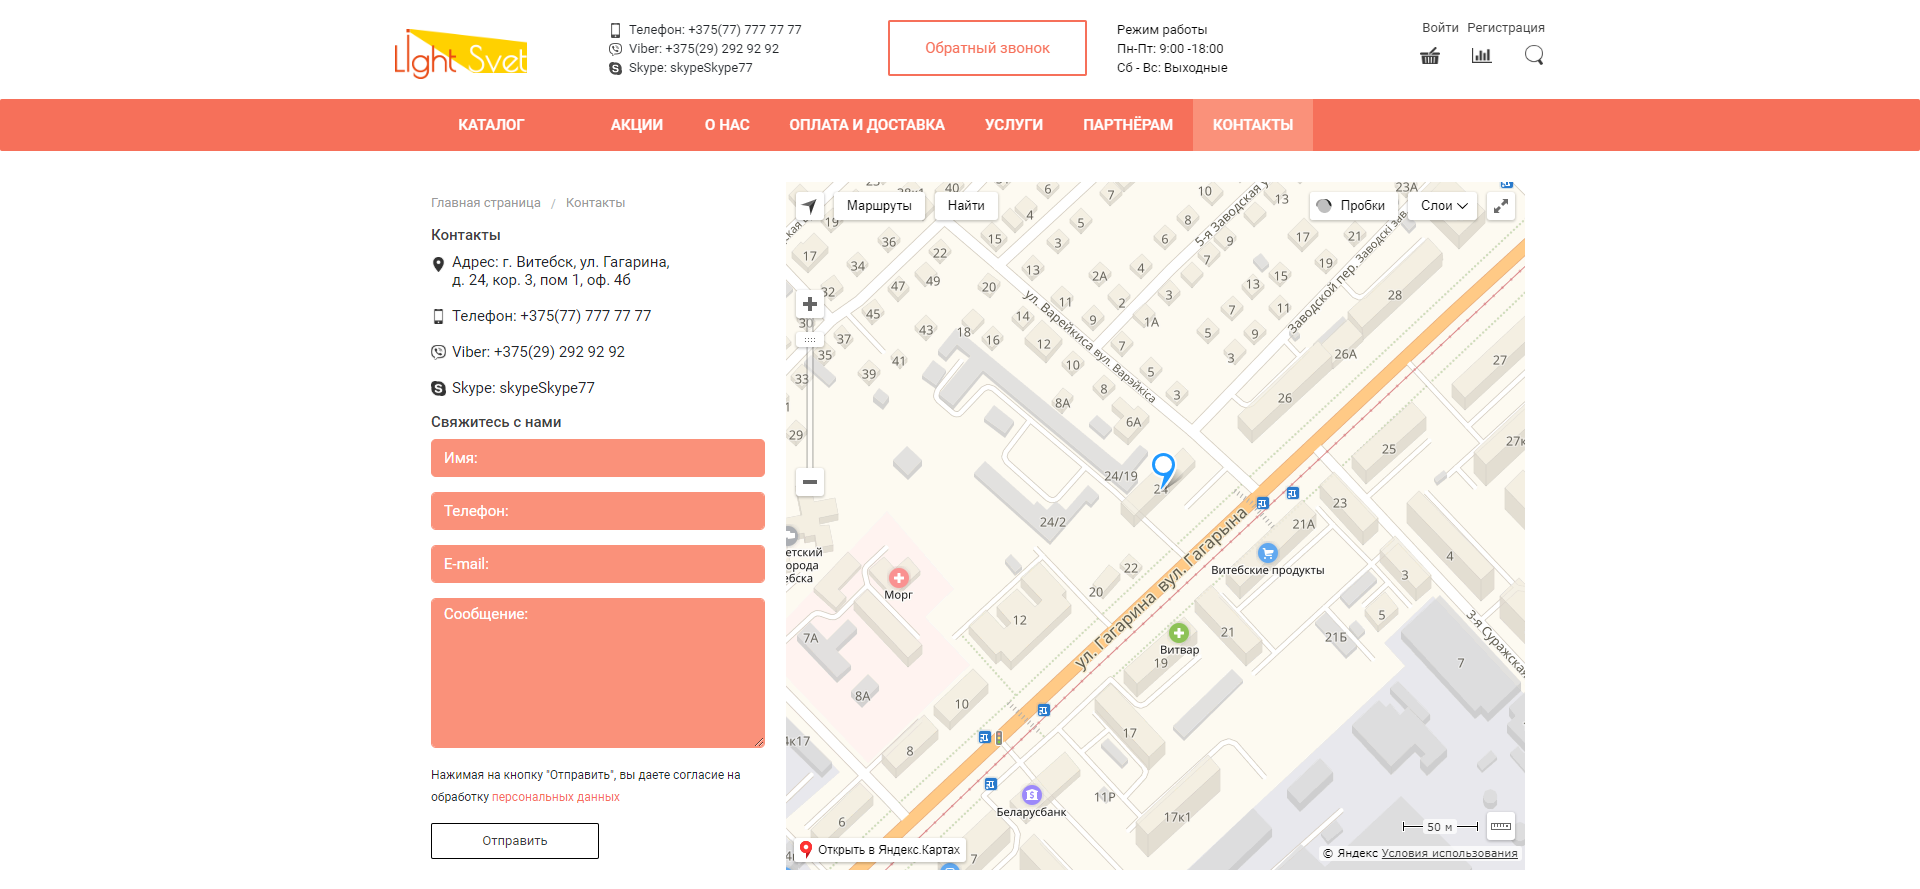Click the Обратный звонок button
Viewport: 1920px width, 889px height.
[987, 48]
